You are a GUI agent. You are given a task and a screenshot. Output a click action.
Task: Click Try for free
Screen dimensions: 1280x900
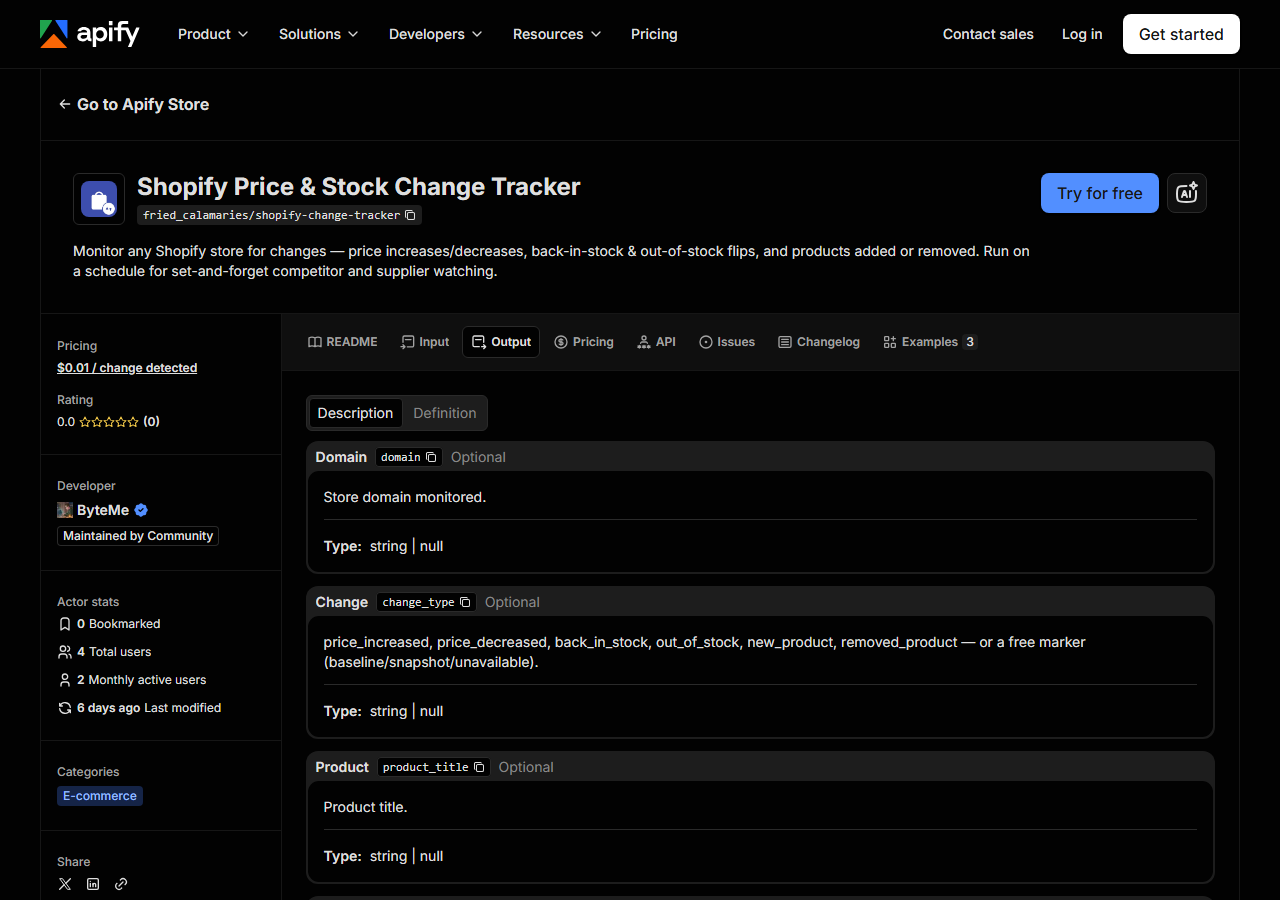tap(1100, 193)
